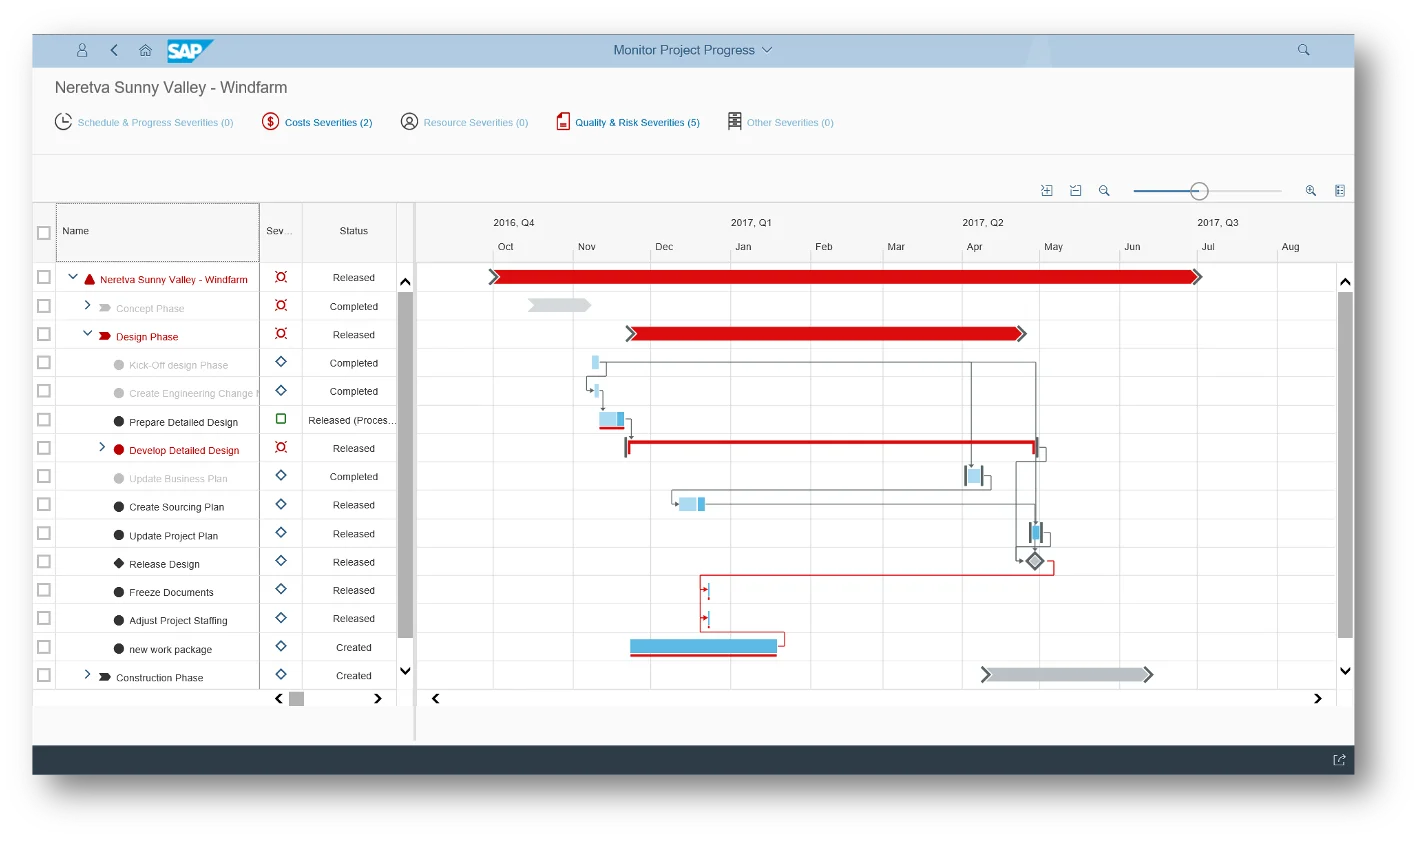Zoom in the Gantt chart
Image resolution: width=1420 pixels, height=841 pixels.
[1310, 190]
